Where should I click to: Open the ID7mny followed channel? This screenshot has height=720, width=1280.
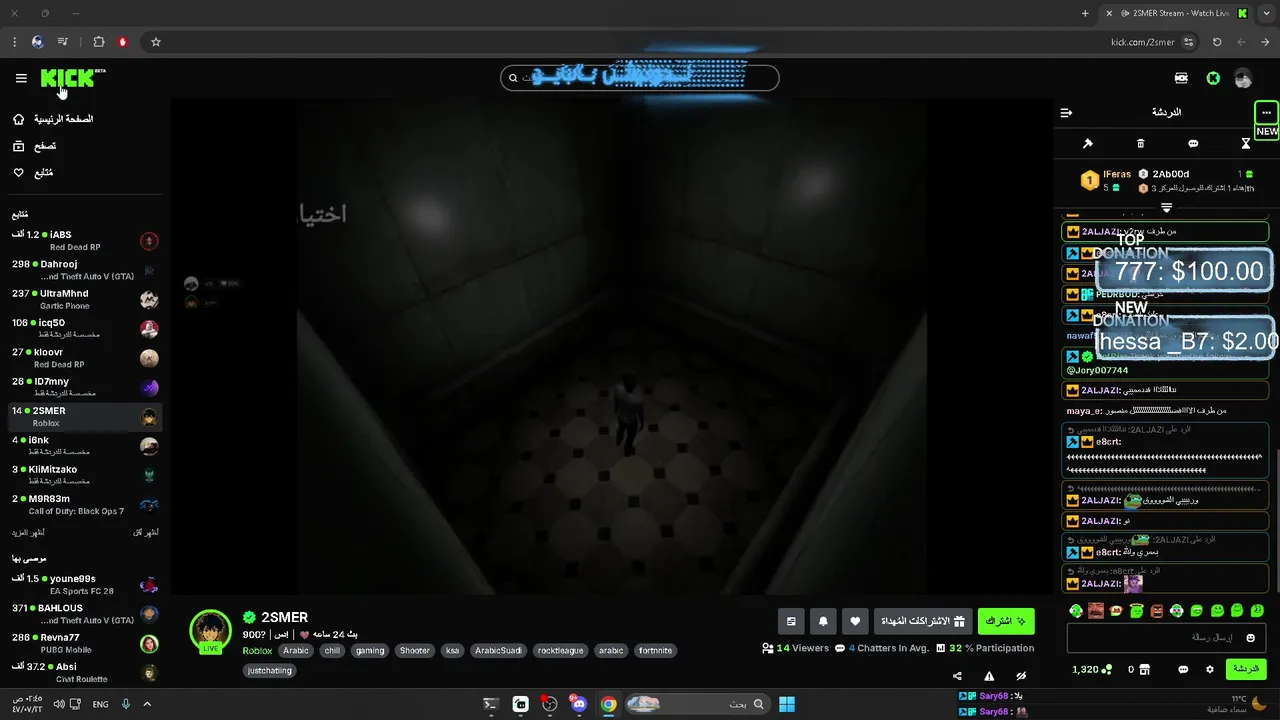pos(85,387)
